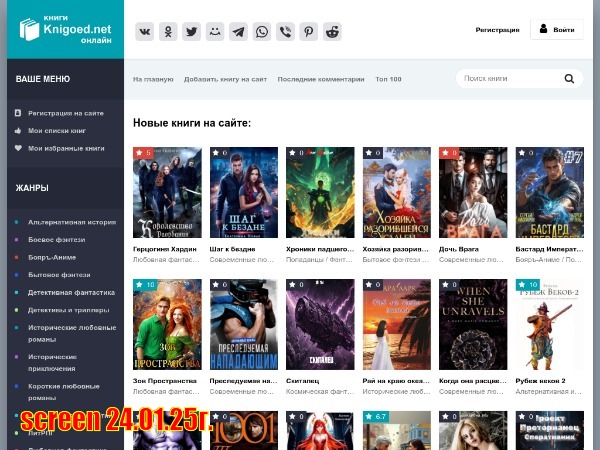The height and width of the screenshot is (450, 600).
Task: Click Космическая фант... genre under Скиталец
Action: coord(320,391)
